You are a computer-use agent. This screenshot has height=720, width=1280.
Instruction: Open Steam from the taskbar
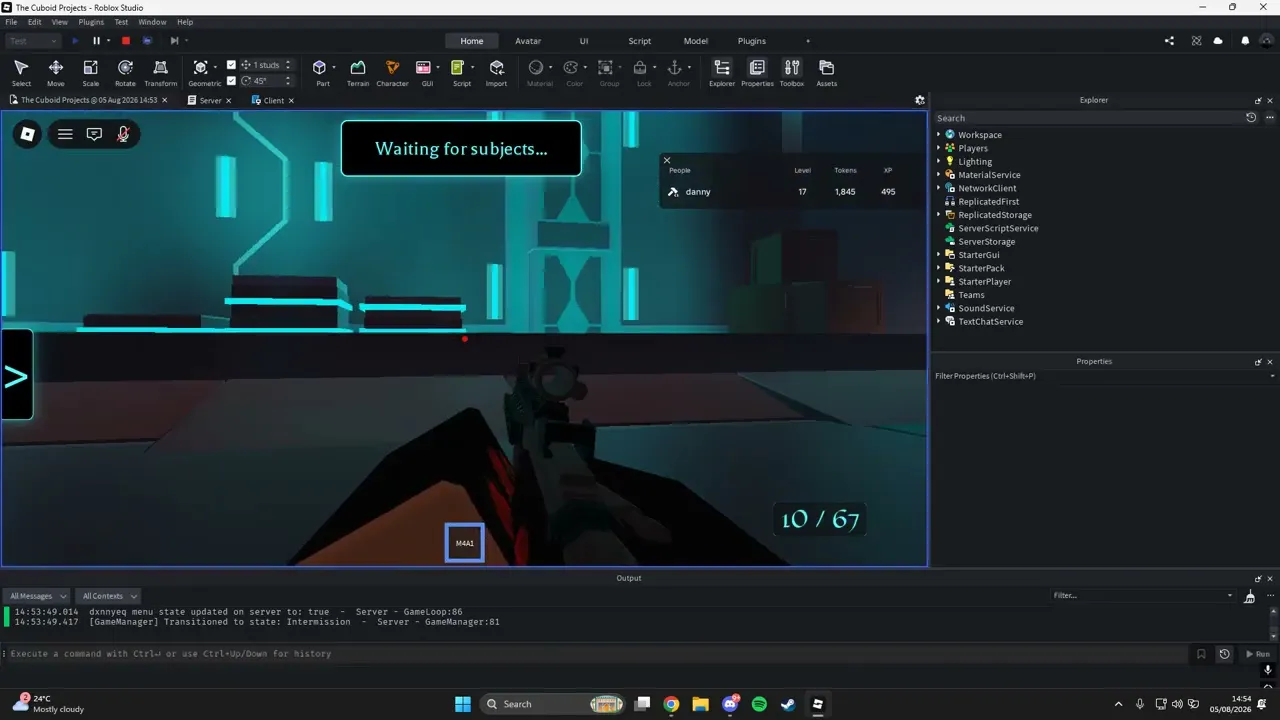point(788,704)
